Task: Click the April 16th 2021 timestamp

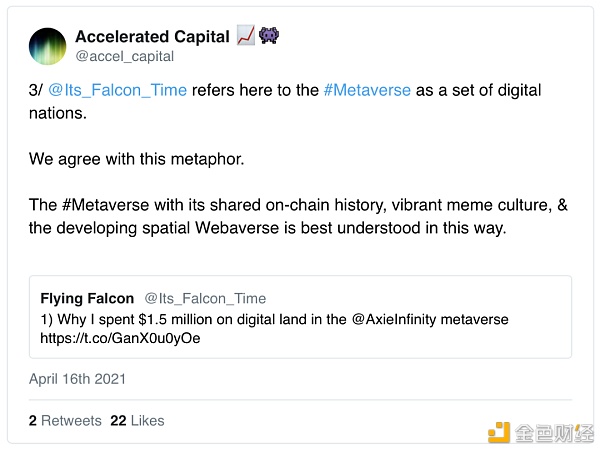Action: (x=78, y=379)
